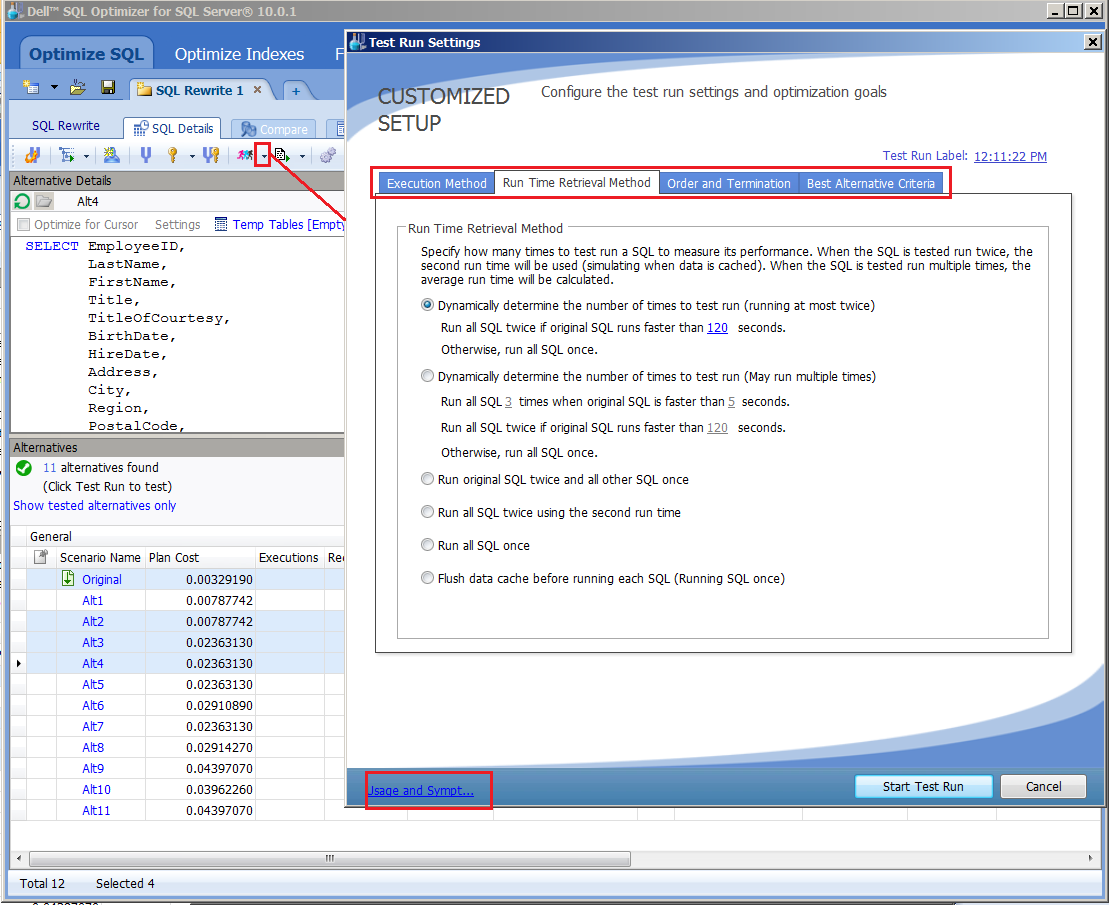This screenshot has width=1109, height=905.
Task: Open the dropdown arrow next to the key icon
Action: (x=191, y=155)
